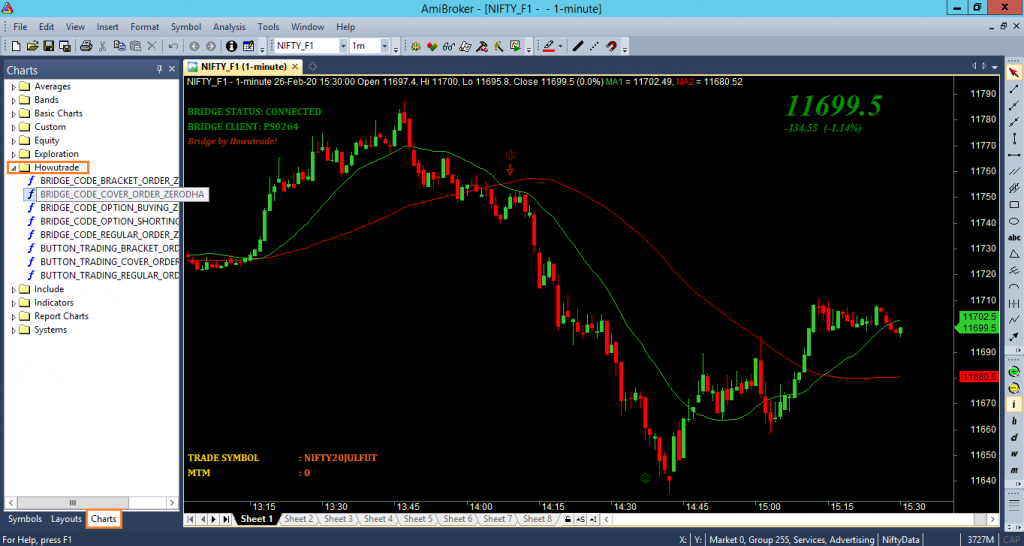
Task: Click the green zoom in icon
Action: (x=1014, y=372)
